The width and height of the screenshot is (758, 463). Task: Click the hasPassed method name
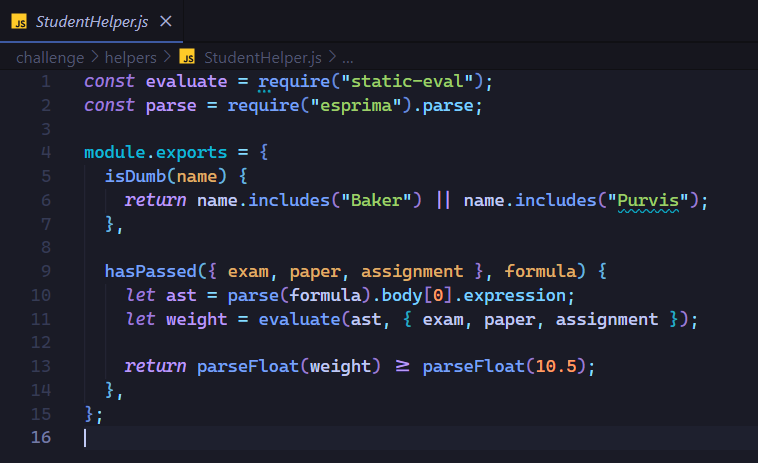[151, 271]
